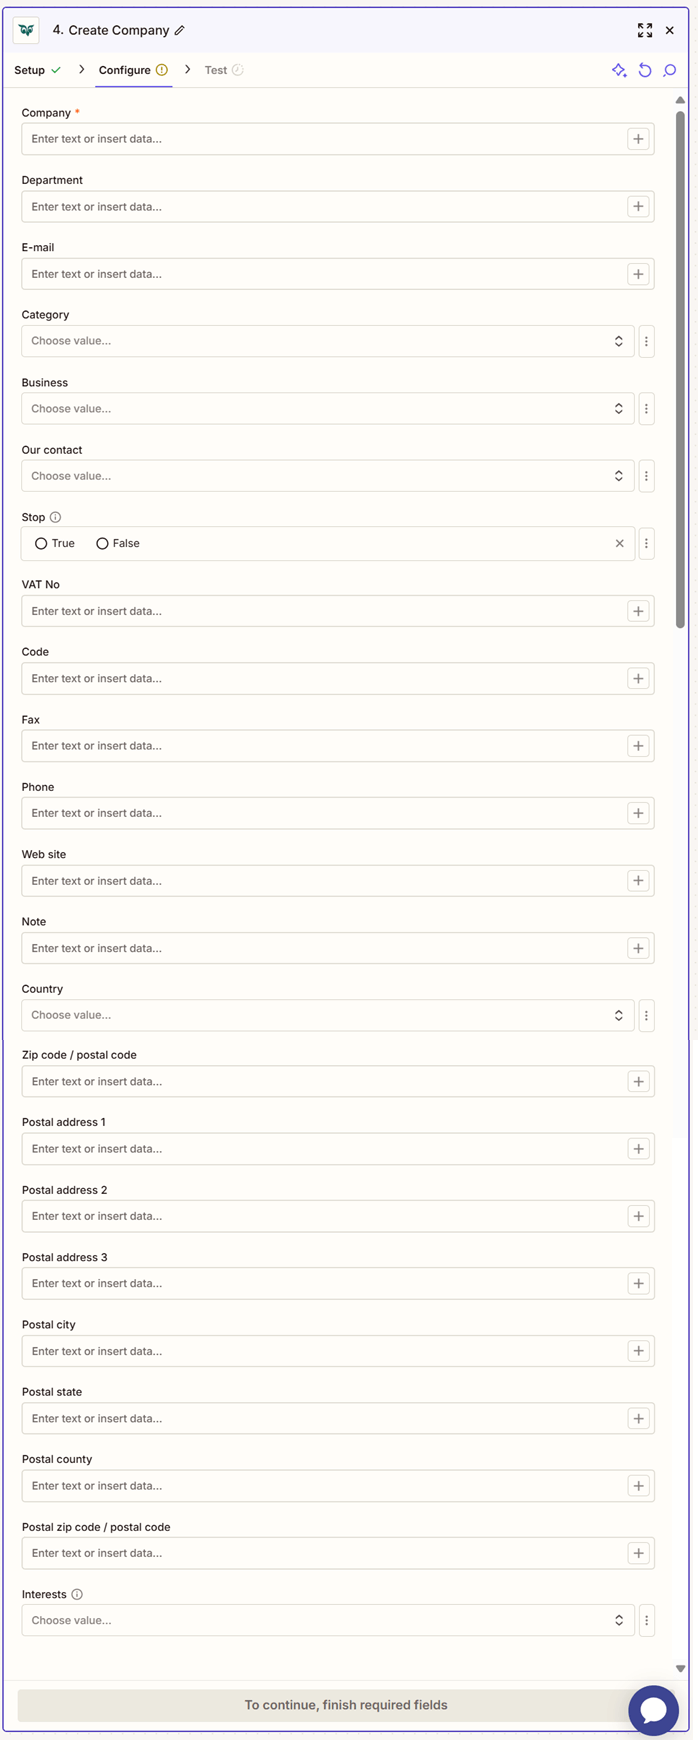
Task: Click the search magnifier icon
Action: (670, 70)
